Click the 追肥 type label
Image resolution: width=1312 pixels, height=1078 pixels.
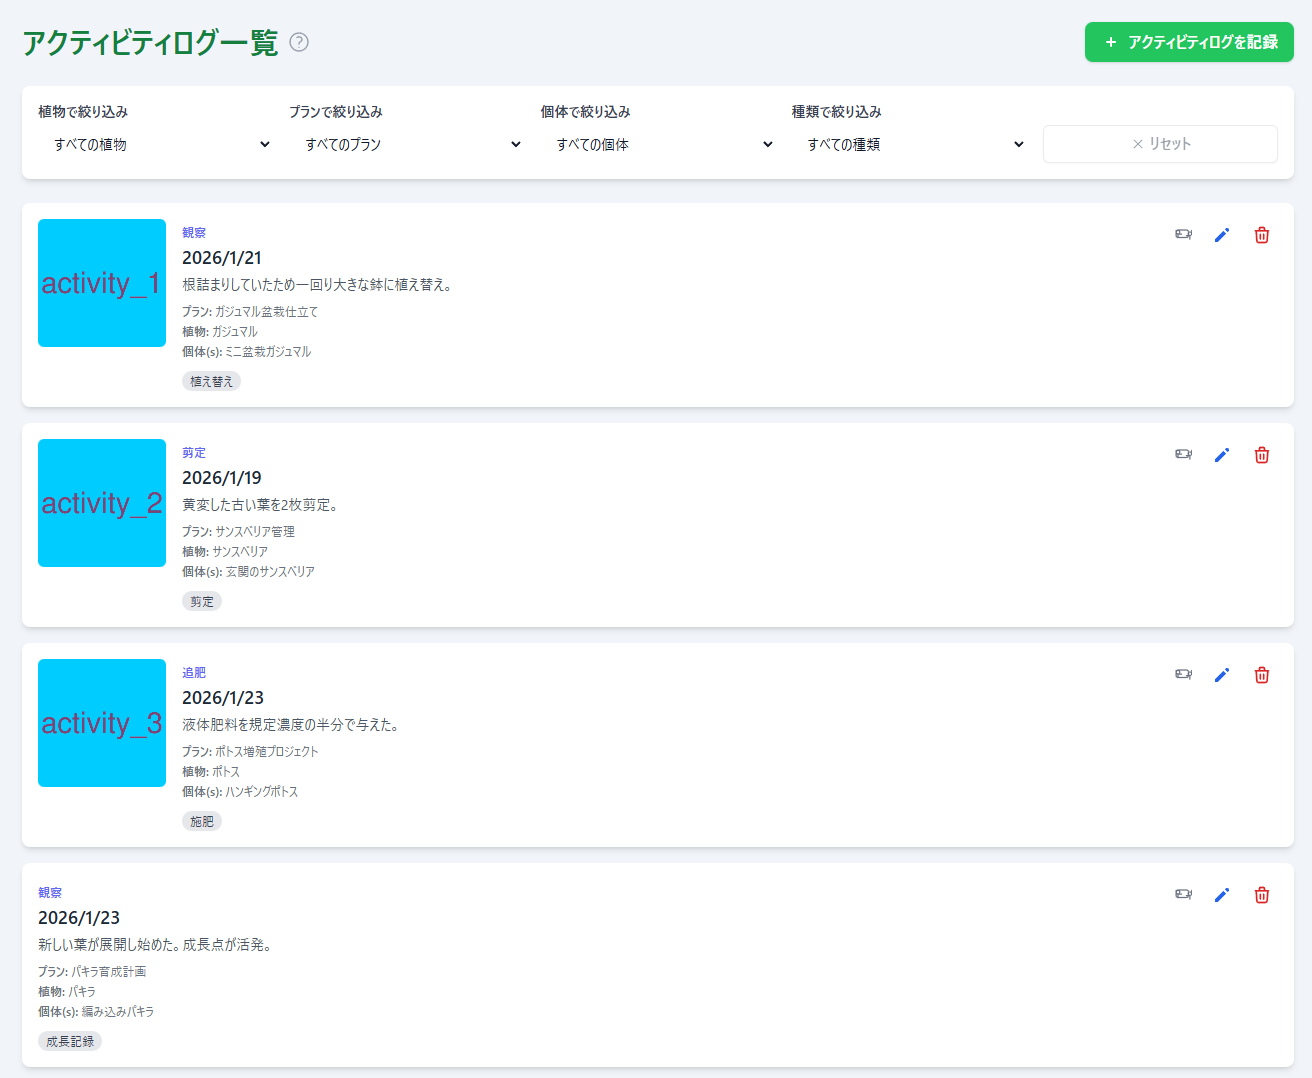(194, 672)
